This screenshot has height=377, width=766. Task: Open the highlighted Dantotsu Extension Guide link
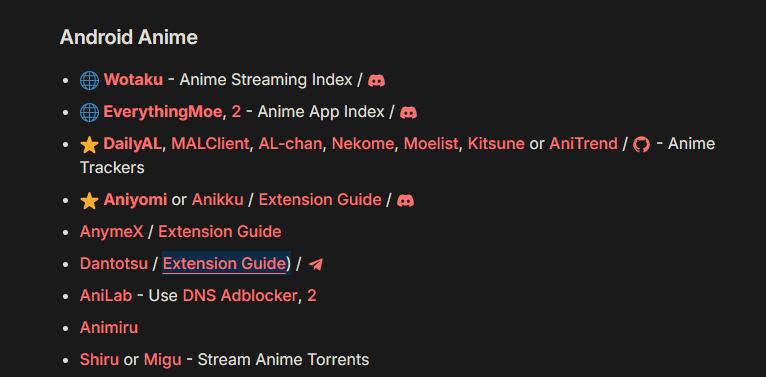224,264
